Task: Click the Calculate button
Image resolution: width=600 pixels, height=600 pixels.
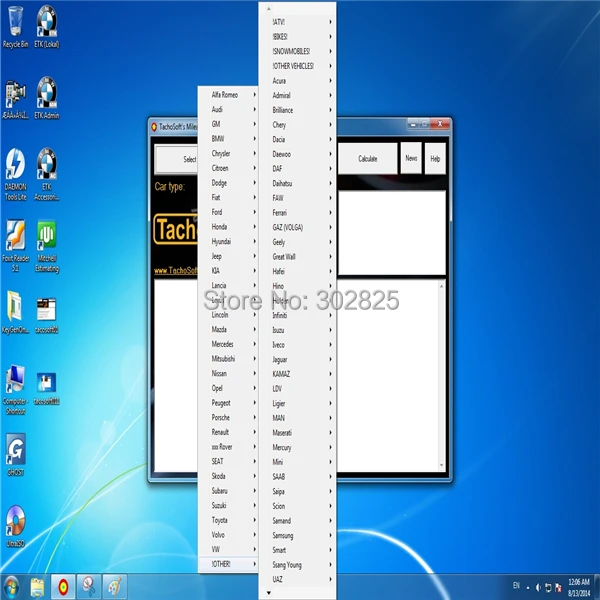Action: tap(367, 158)
